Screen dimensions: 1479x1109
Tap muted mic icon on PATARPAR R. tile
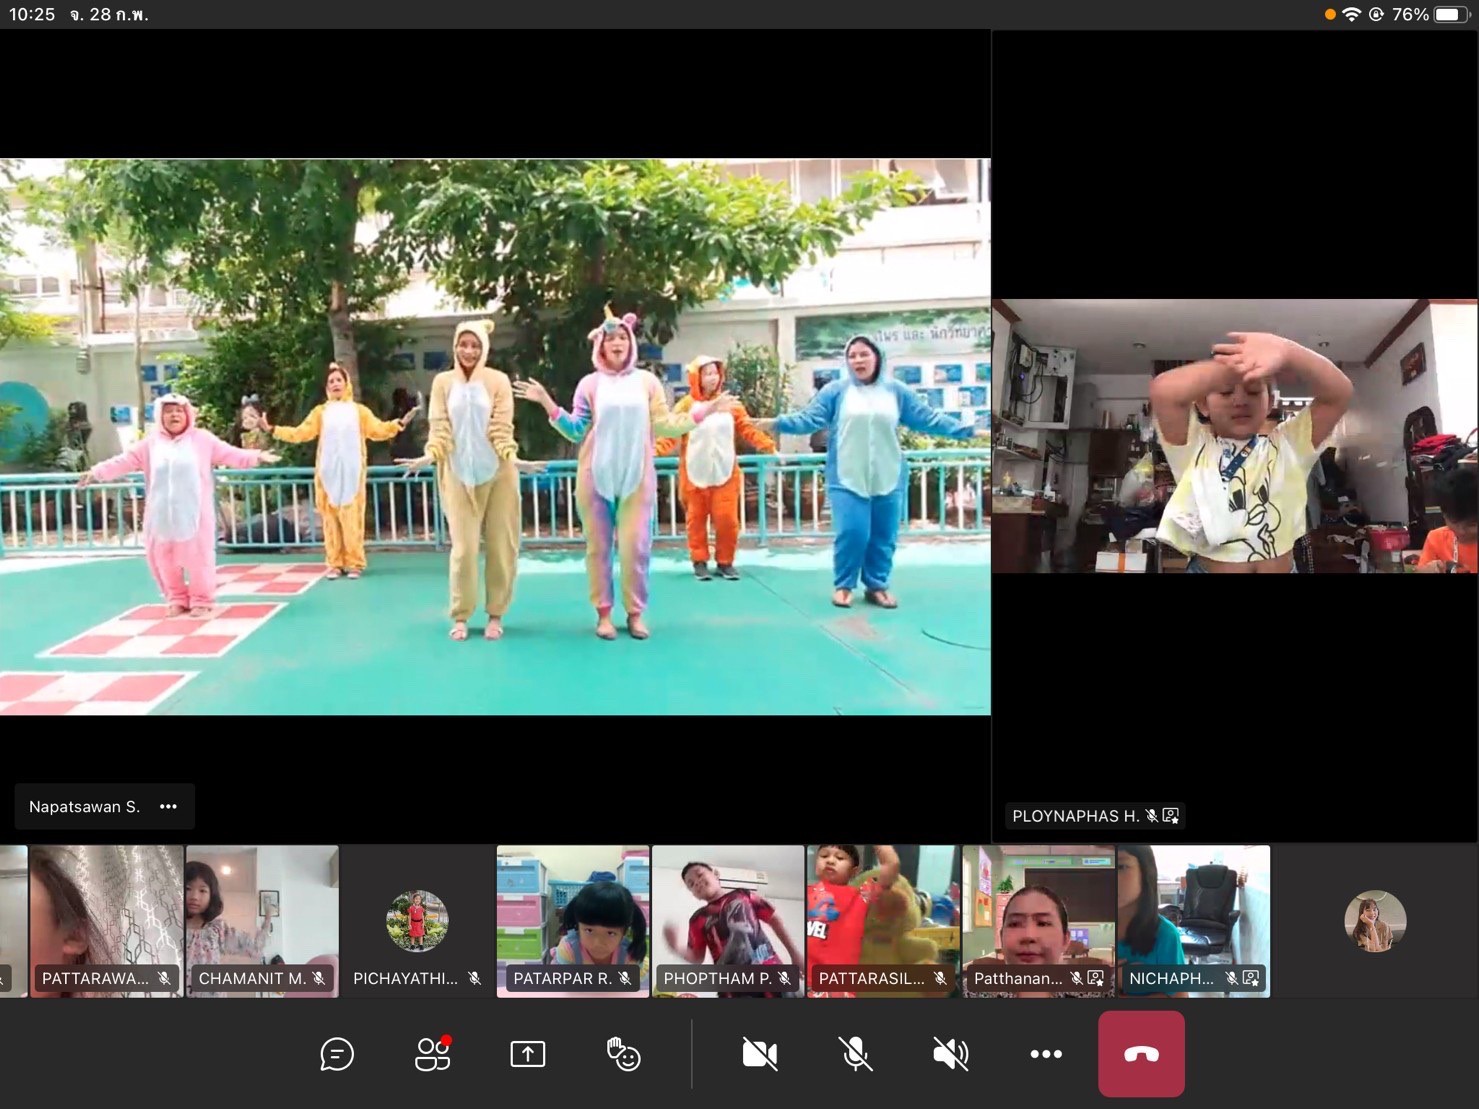tap(625, 978)
